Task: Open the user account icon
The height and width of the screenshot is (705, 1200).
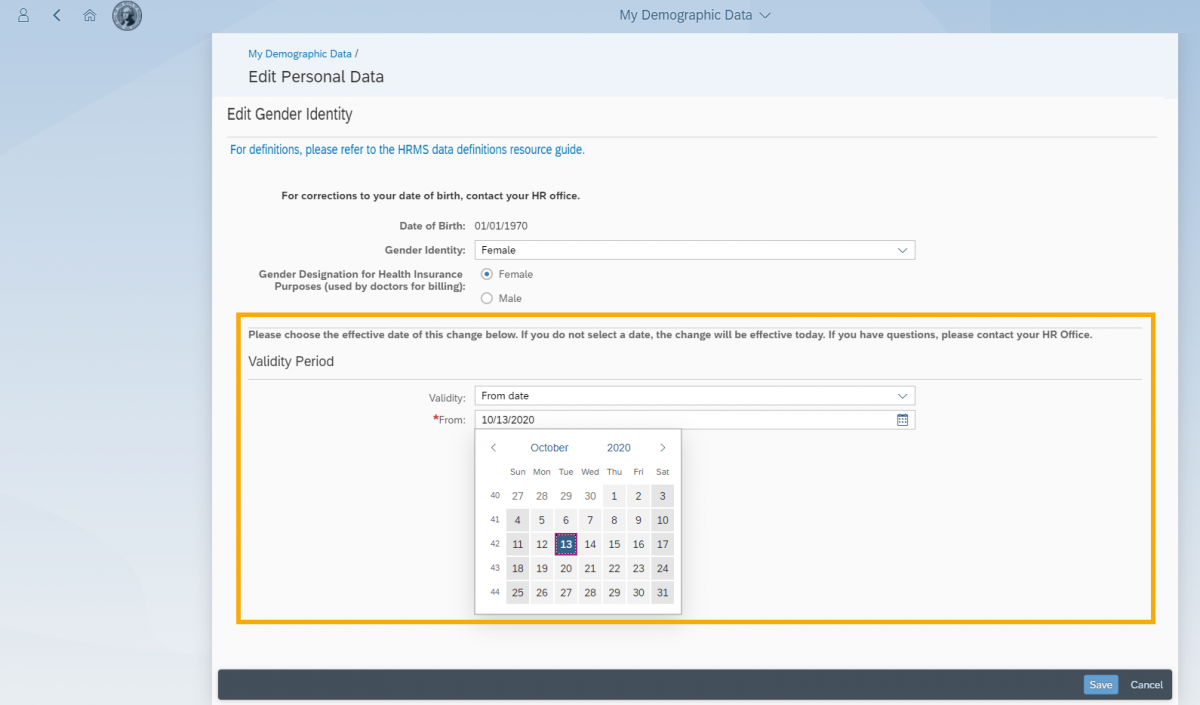Action: (22, 14)
